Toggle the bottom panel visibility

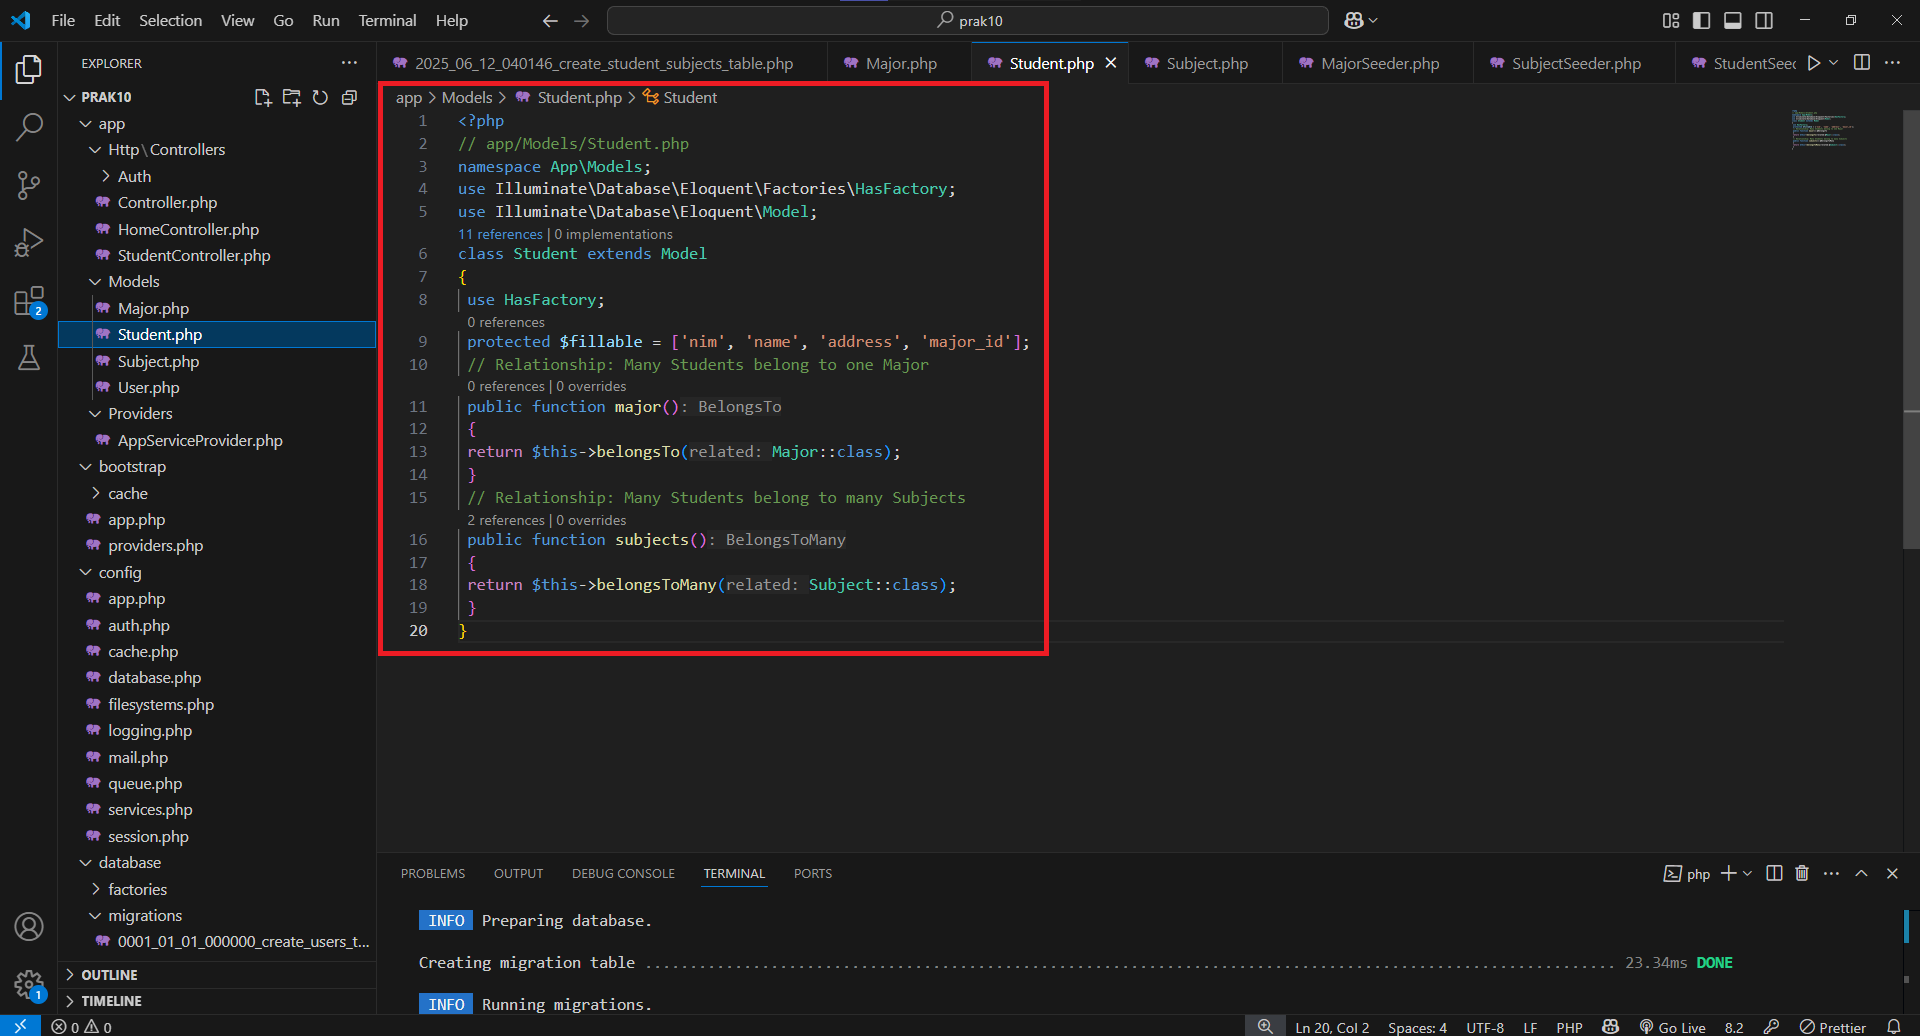1732,20
